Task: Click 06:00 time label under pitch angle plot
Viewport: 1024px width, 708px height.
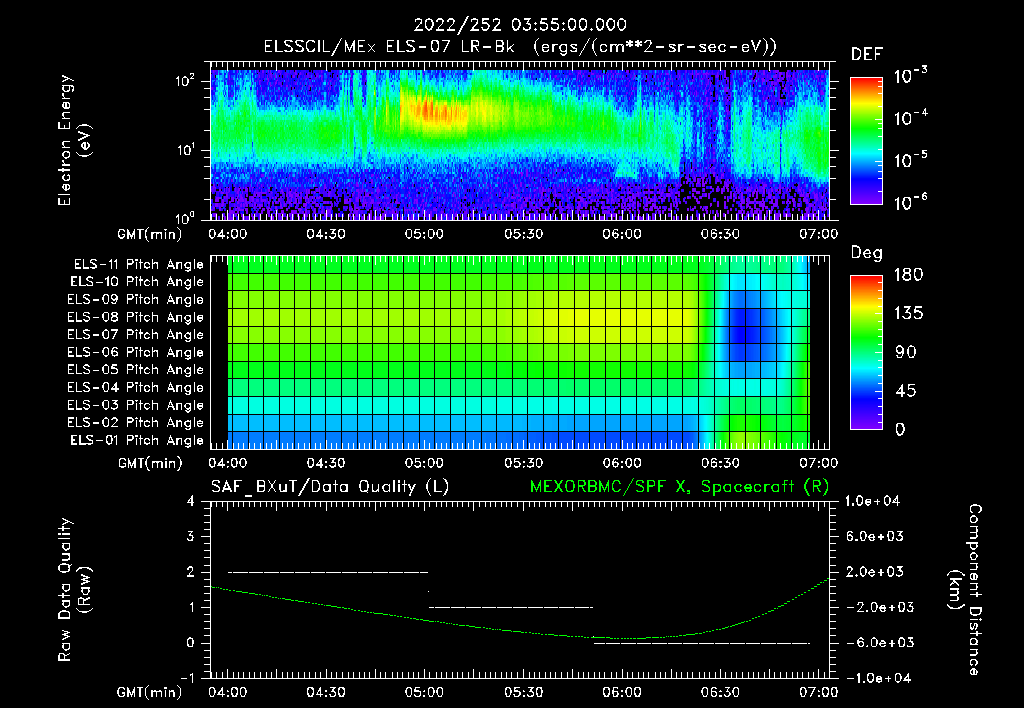Action: (x=622, y=463)
